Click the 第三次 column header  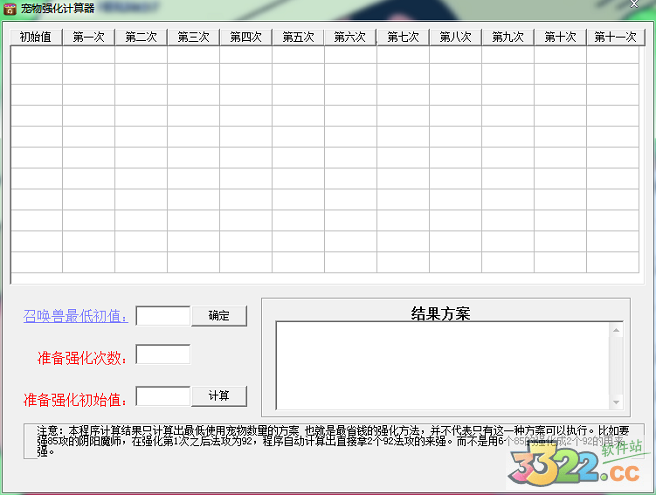[193, 37]
